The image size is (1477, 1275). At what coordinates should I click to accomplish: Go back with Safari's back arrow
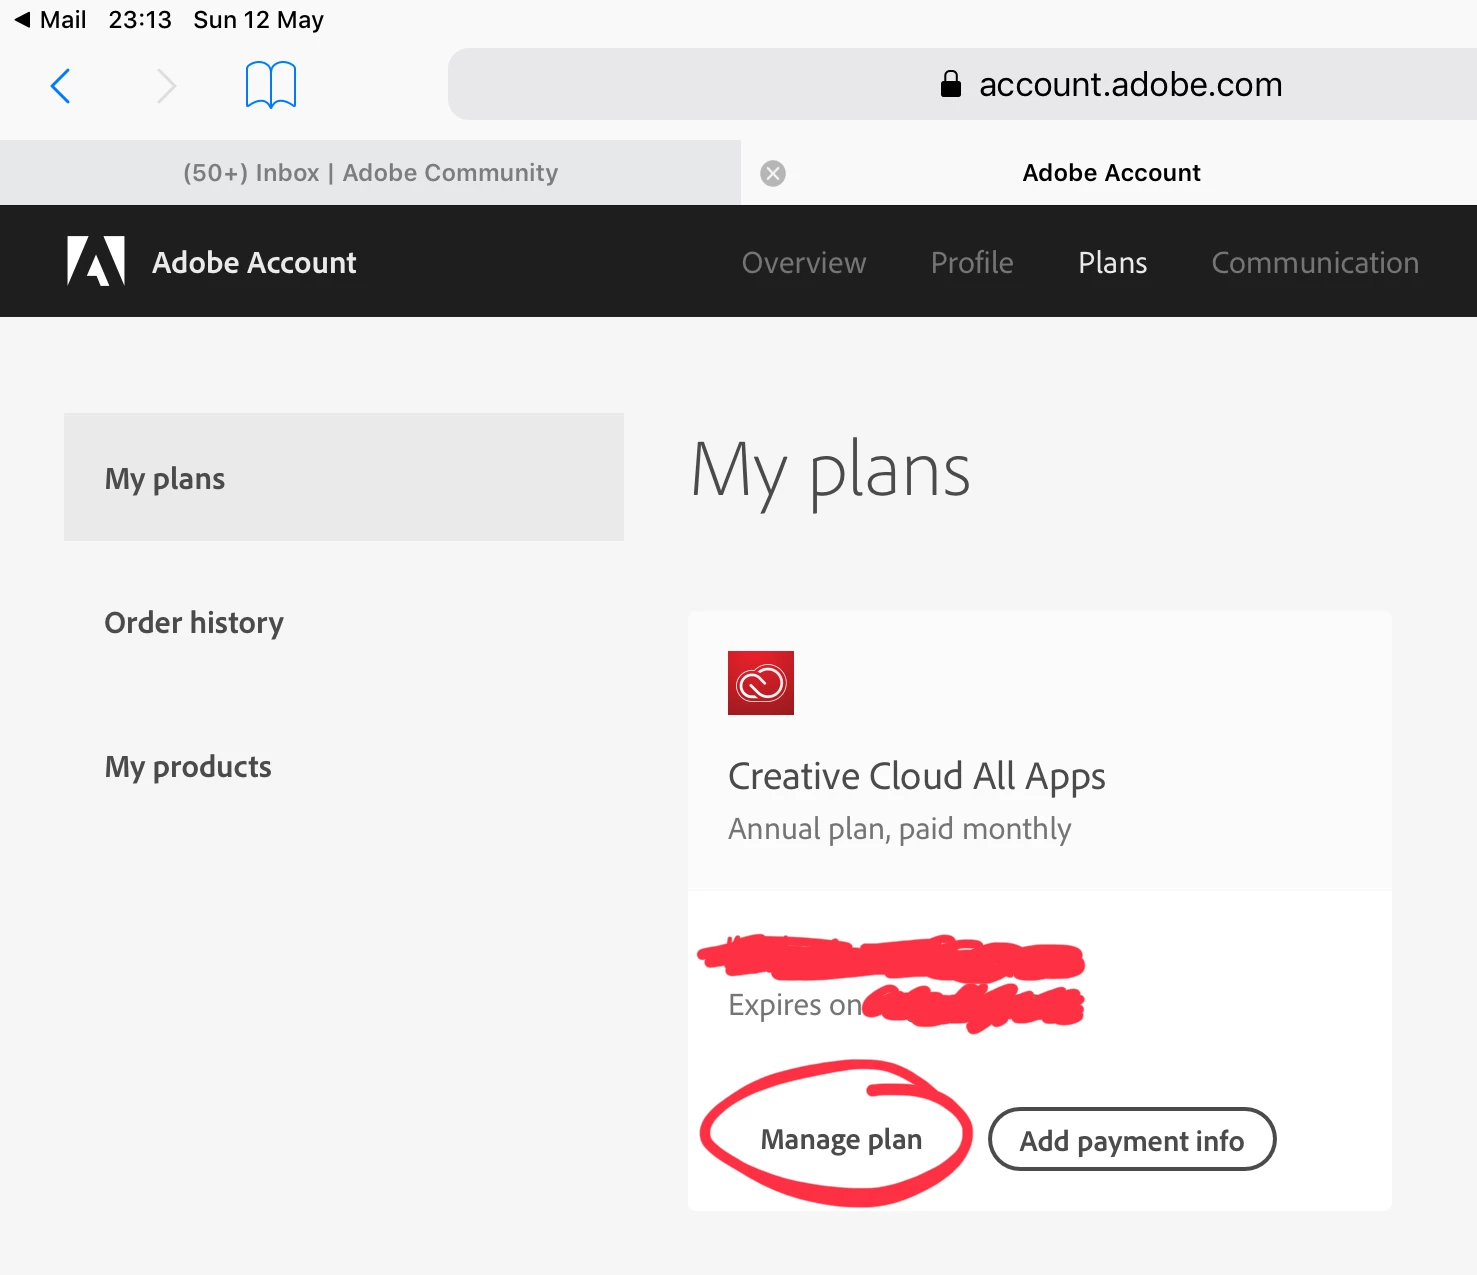(61, 86)
